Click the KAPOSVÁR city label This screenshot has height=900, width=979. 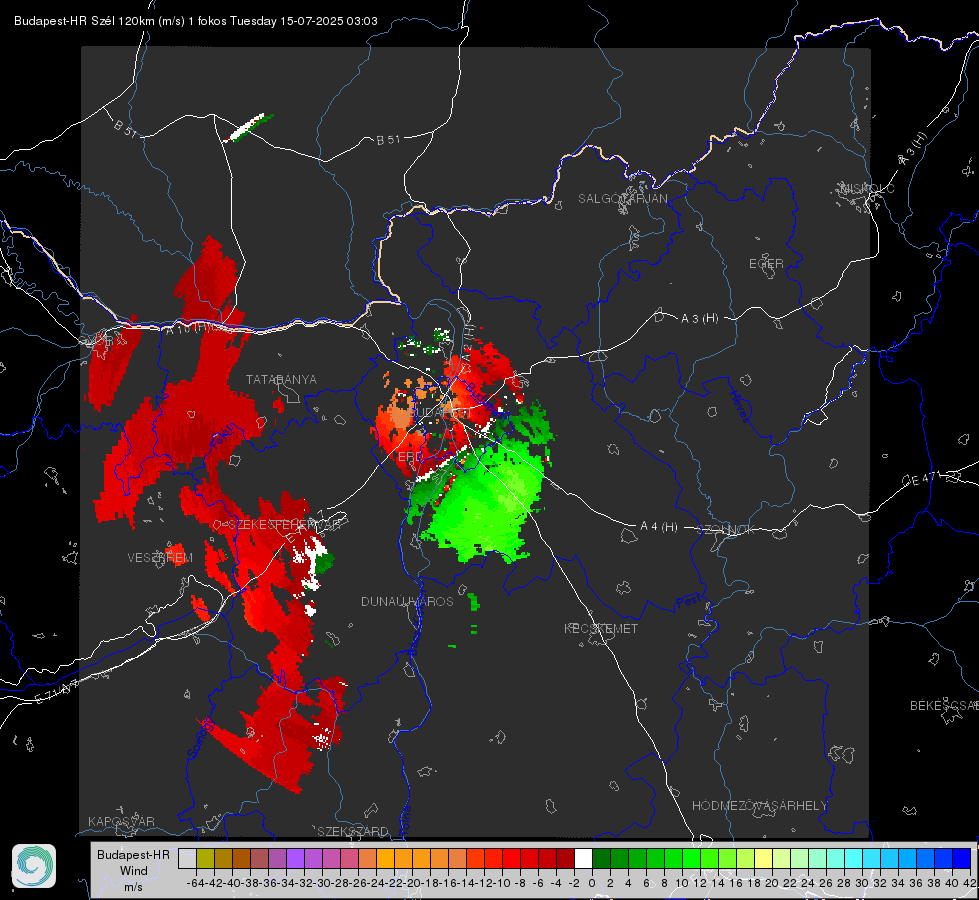point(121,821)
